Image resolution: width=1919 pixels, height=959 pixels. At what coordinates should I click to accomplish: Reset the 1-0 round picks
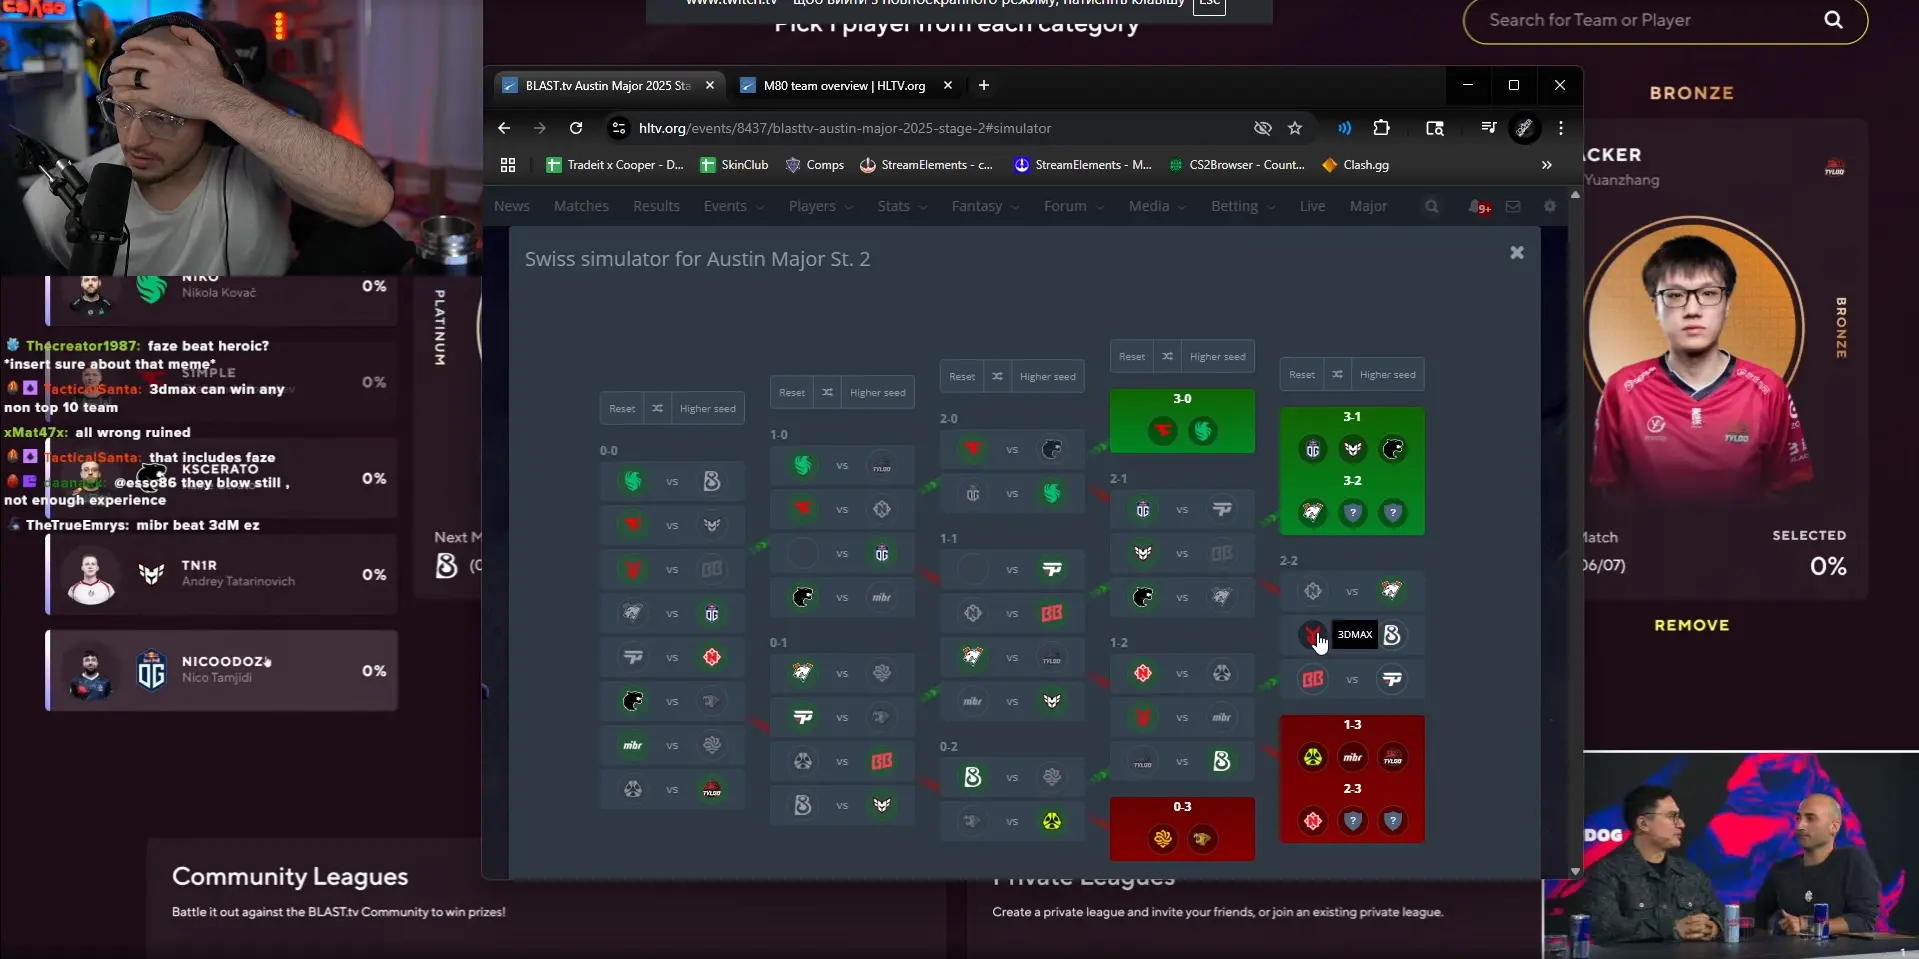[792, 392]
